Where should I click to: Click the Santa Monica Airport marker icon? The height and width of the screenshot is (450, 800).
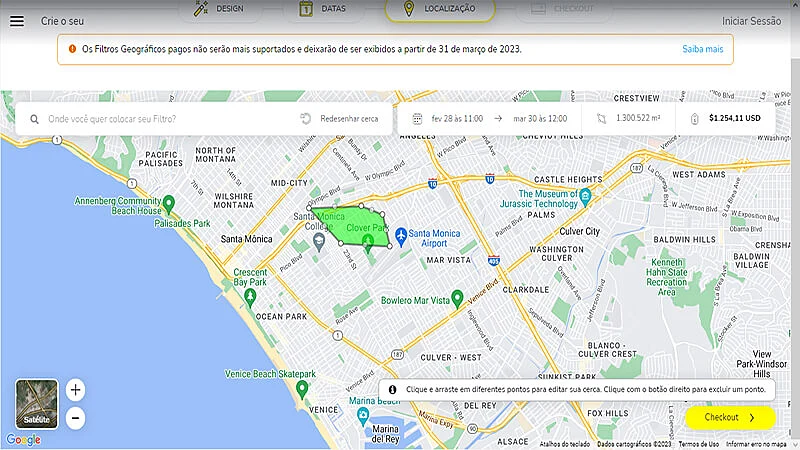[x=401, y=236]
